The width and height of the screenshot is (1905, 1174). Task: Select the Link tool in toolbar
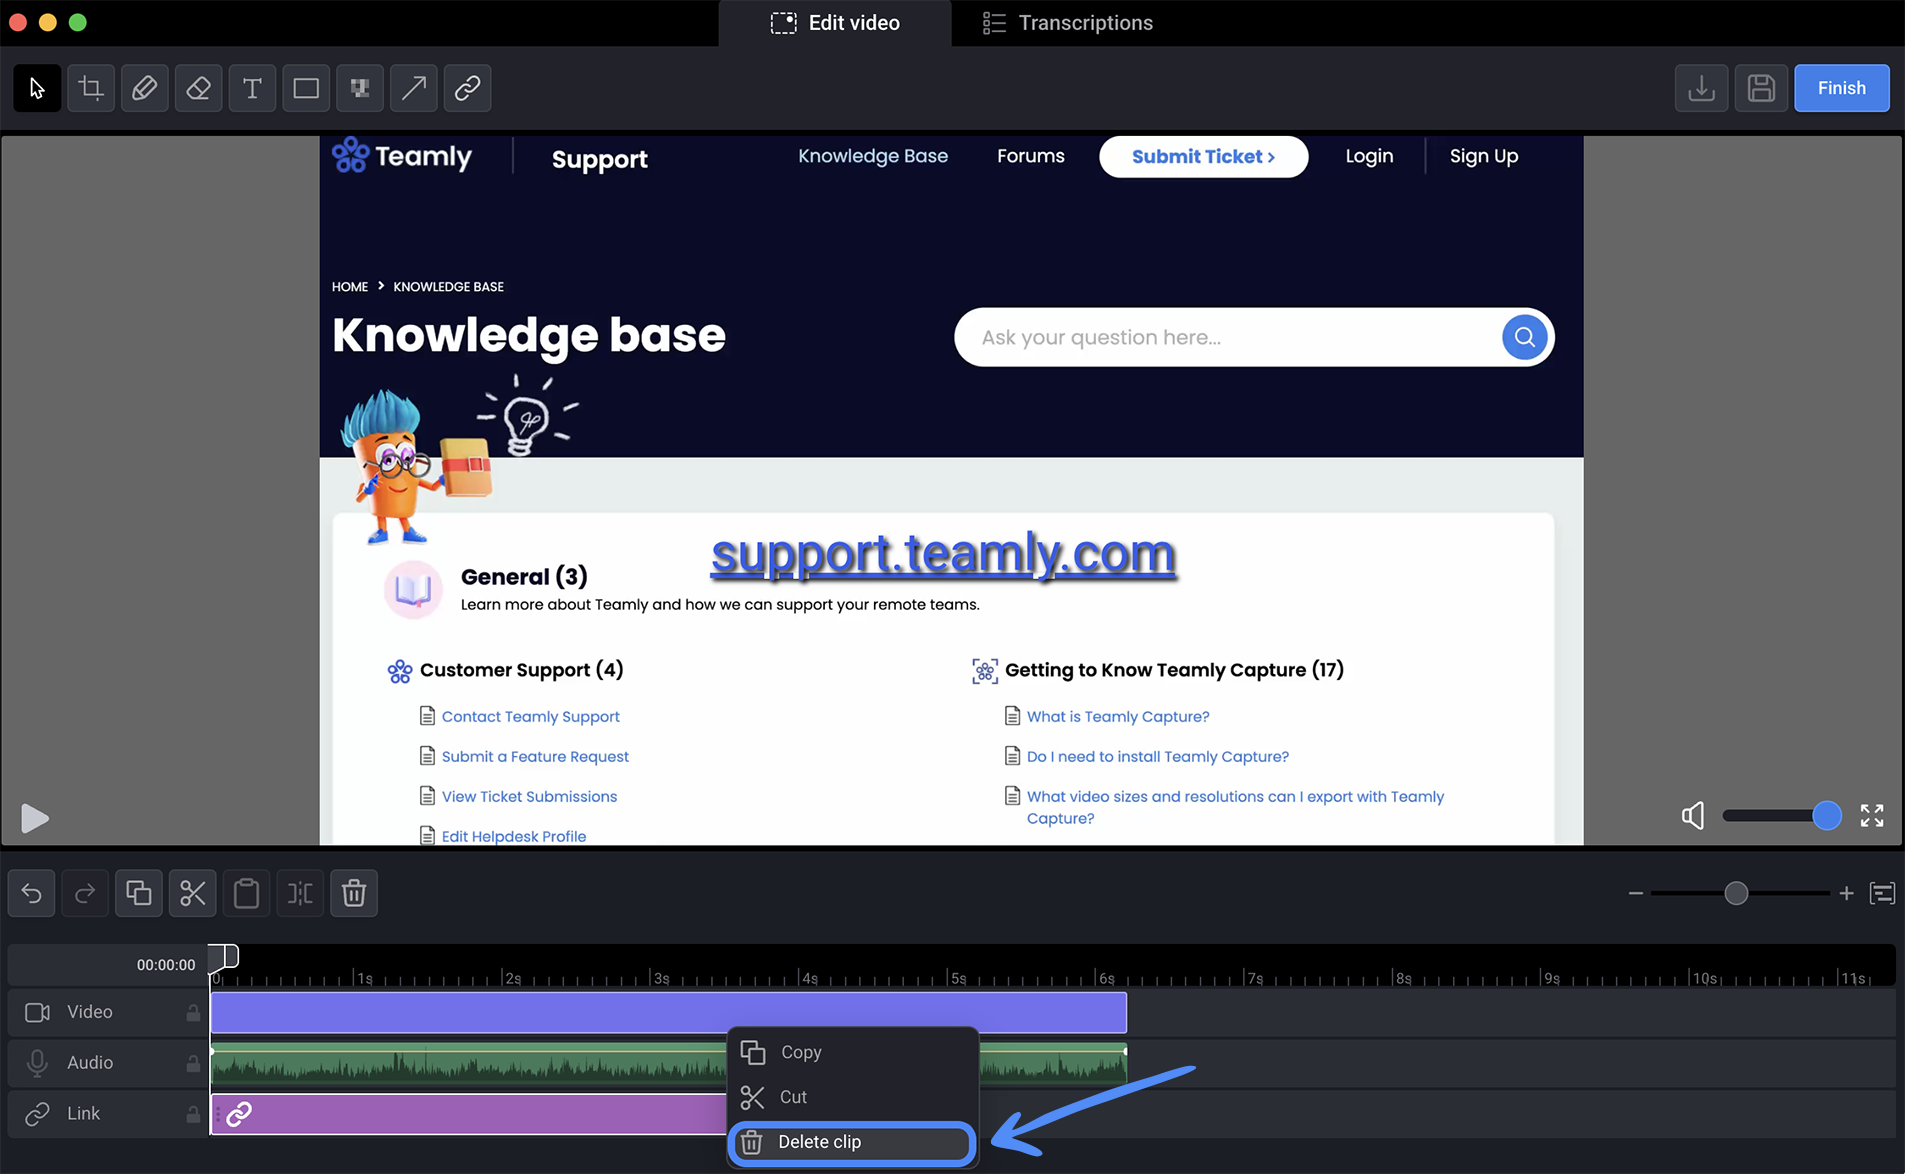(x=467, y=88)
